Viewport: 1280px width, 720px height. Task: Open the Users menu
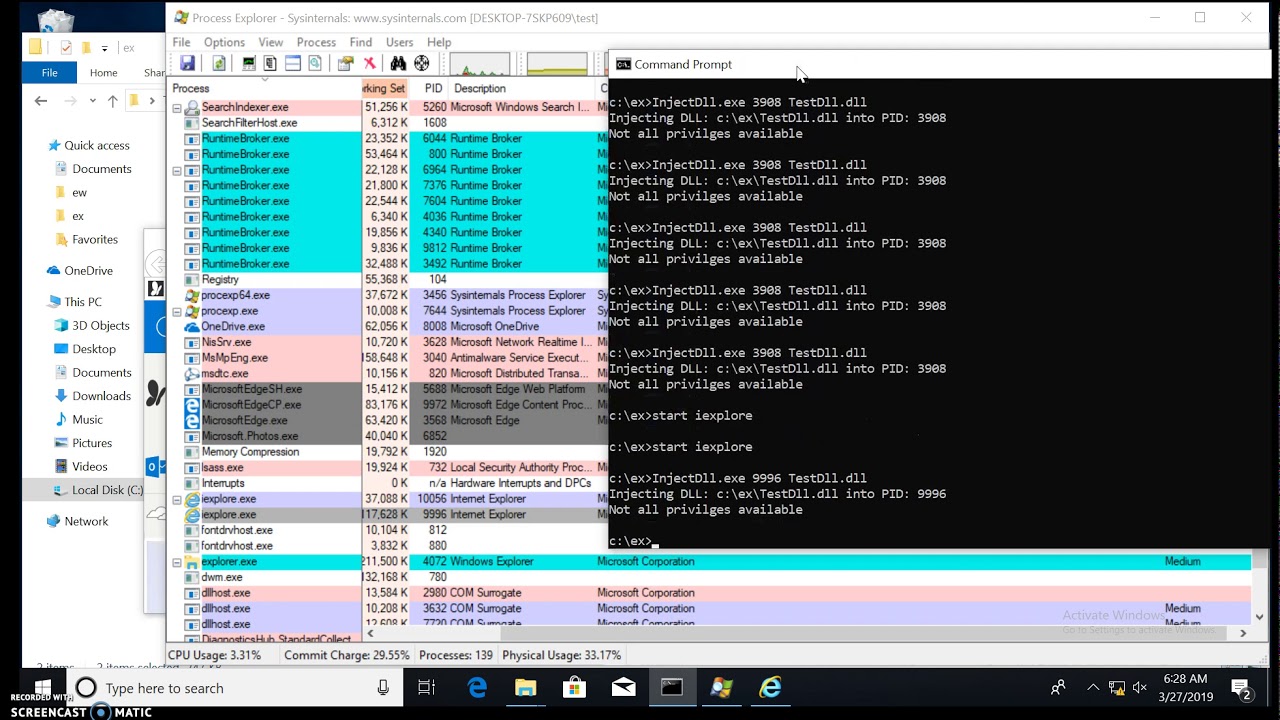coord(400,42)
